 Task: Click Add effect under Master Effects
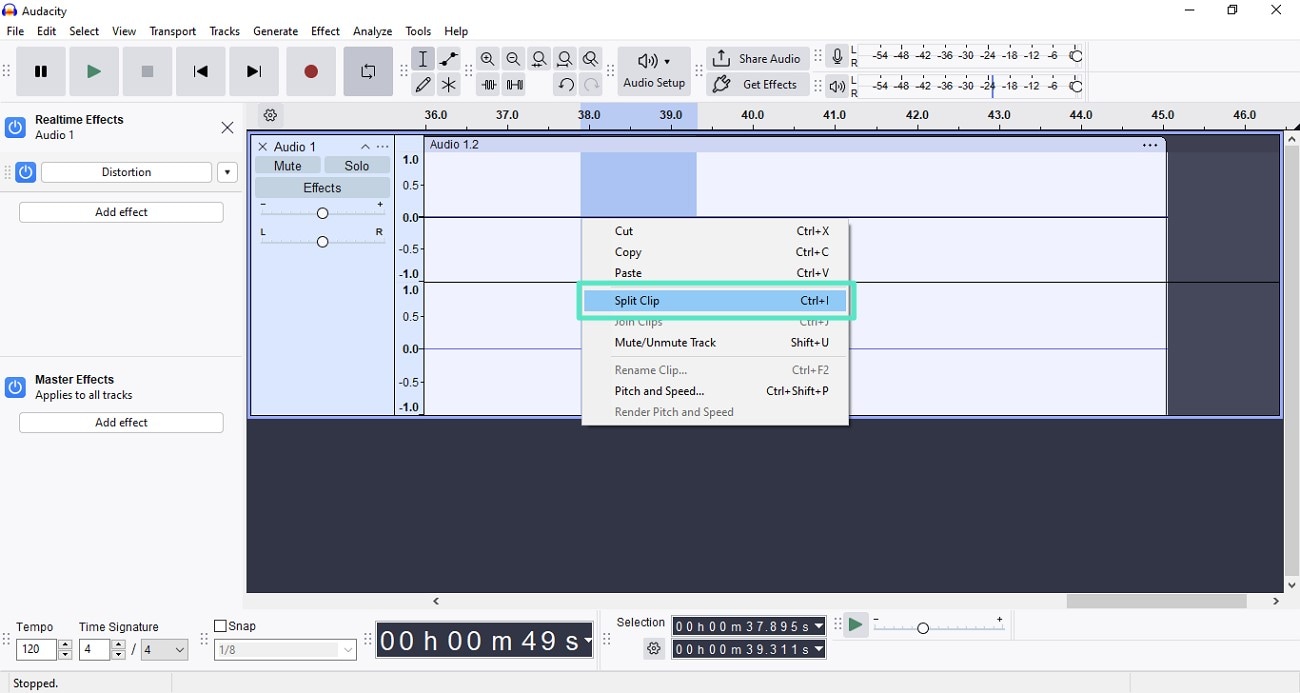coord(121,423)
